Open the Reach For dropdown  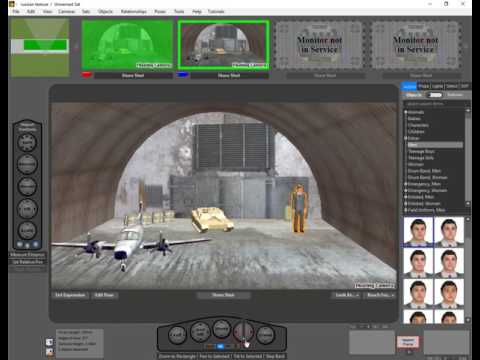point(380,295)
